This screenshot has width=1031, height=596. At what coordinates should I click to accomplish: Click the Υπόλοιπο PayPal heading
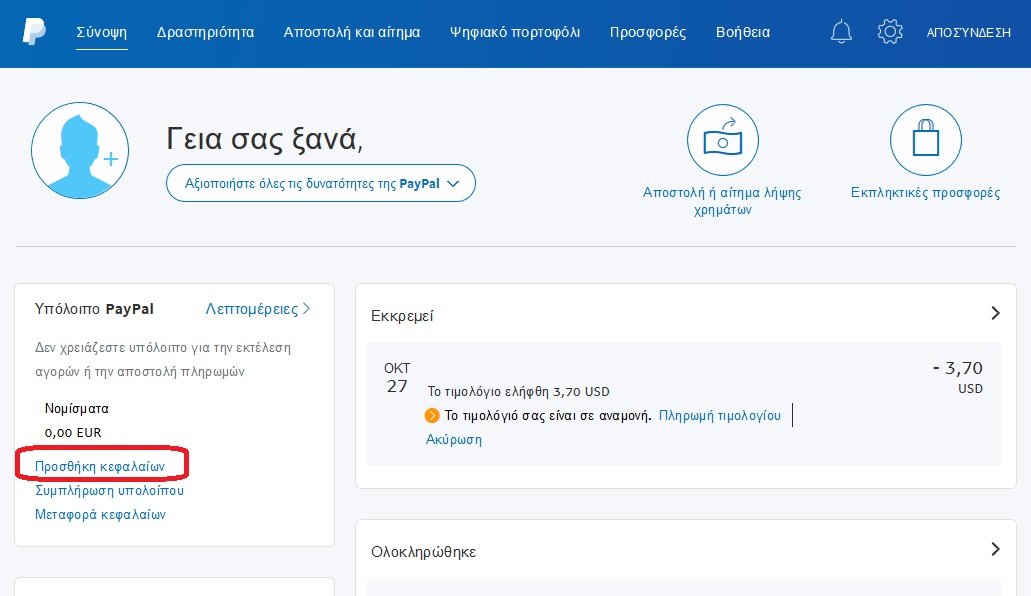[94, 309]
